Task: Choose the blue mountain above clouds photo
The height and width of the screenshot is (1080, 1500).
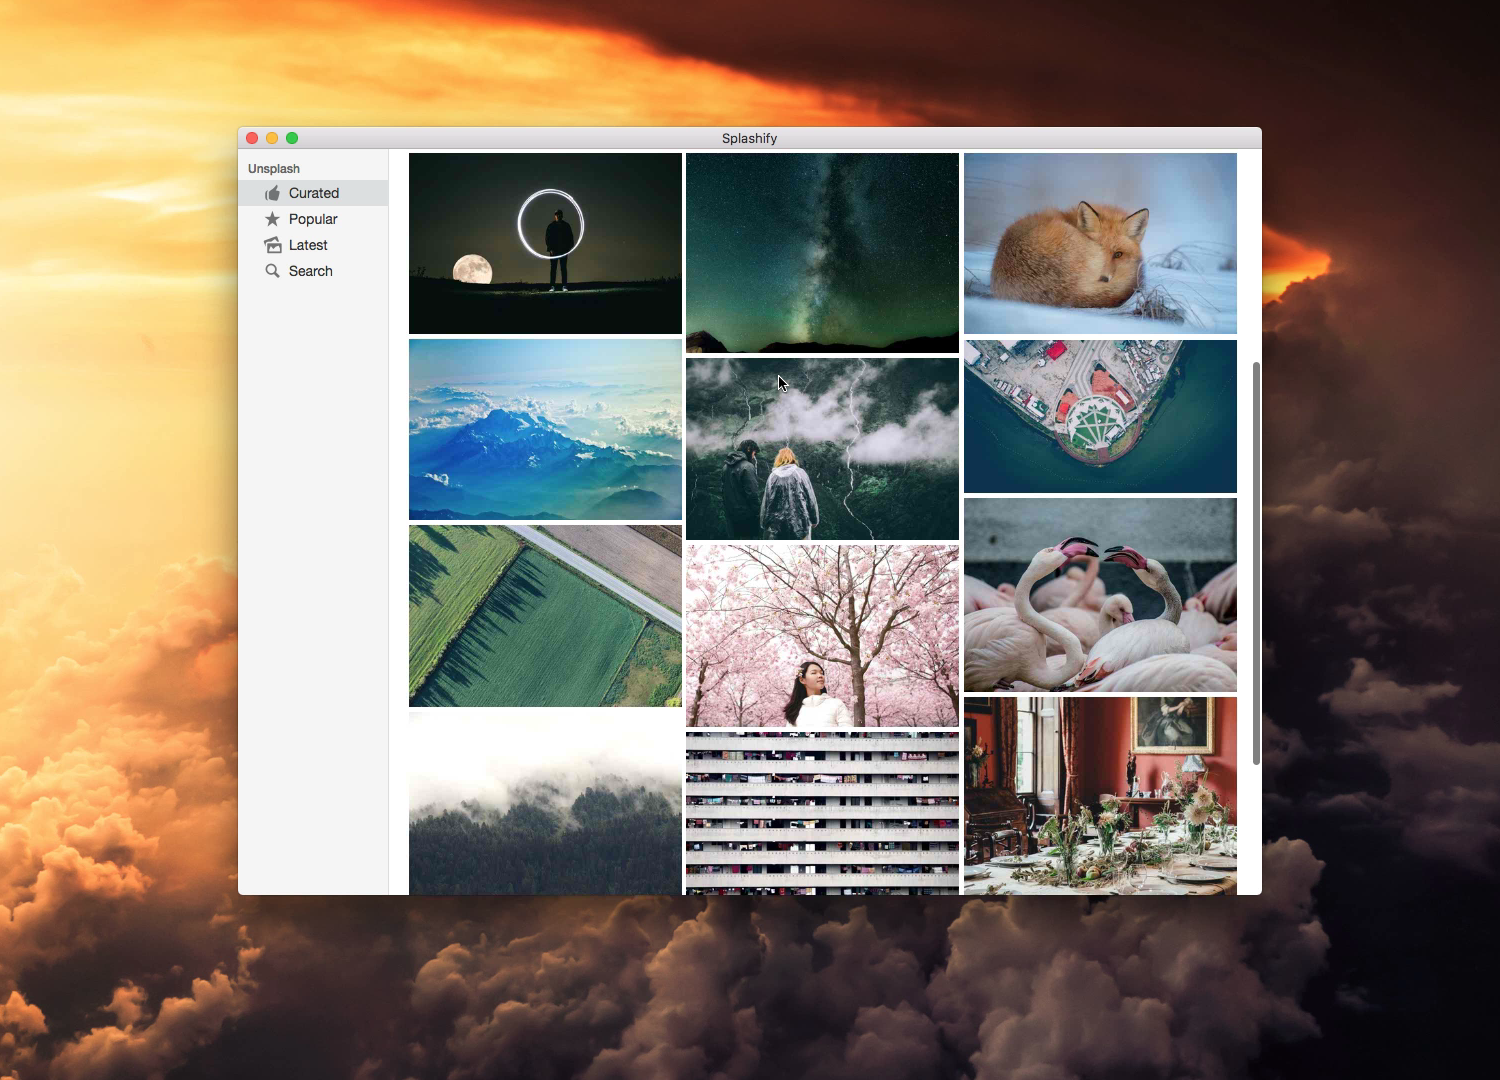Action: (x=545, y=429)
